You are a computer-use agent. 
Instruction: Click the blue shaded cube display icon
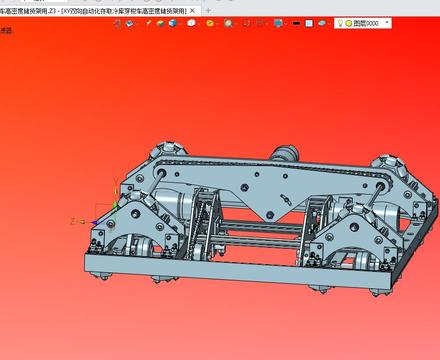pos(172,23)
